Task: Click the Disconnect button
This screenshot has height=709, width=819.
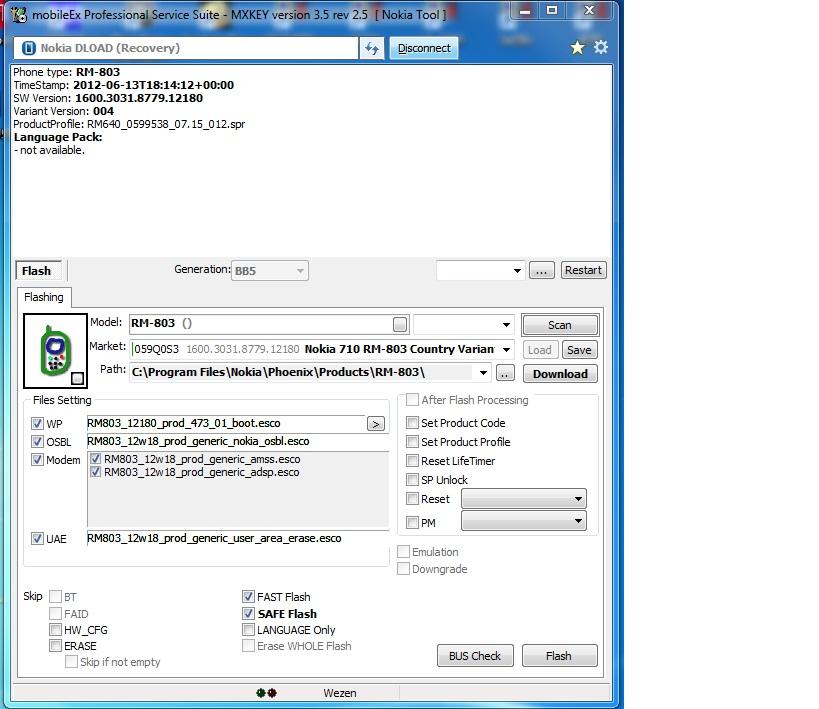Action: point(424,49)
